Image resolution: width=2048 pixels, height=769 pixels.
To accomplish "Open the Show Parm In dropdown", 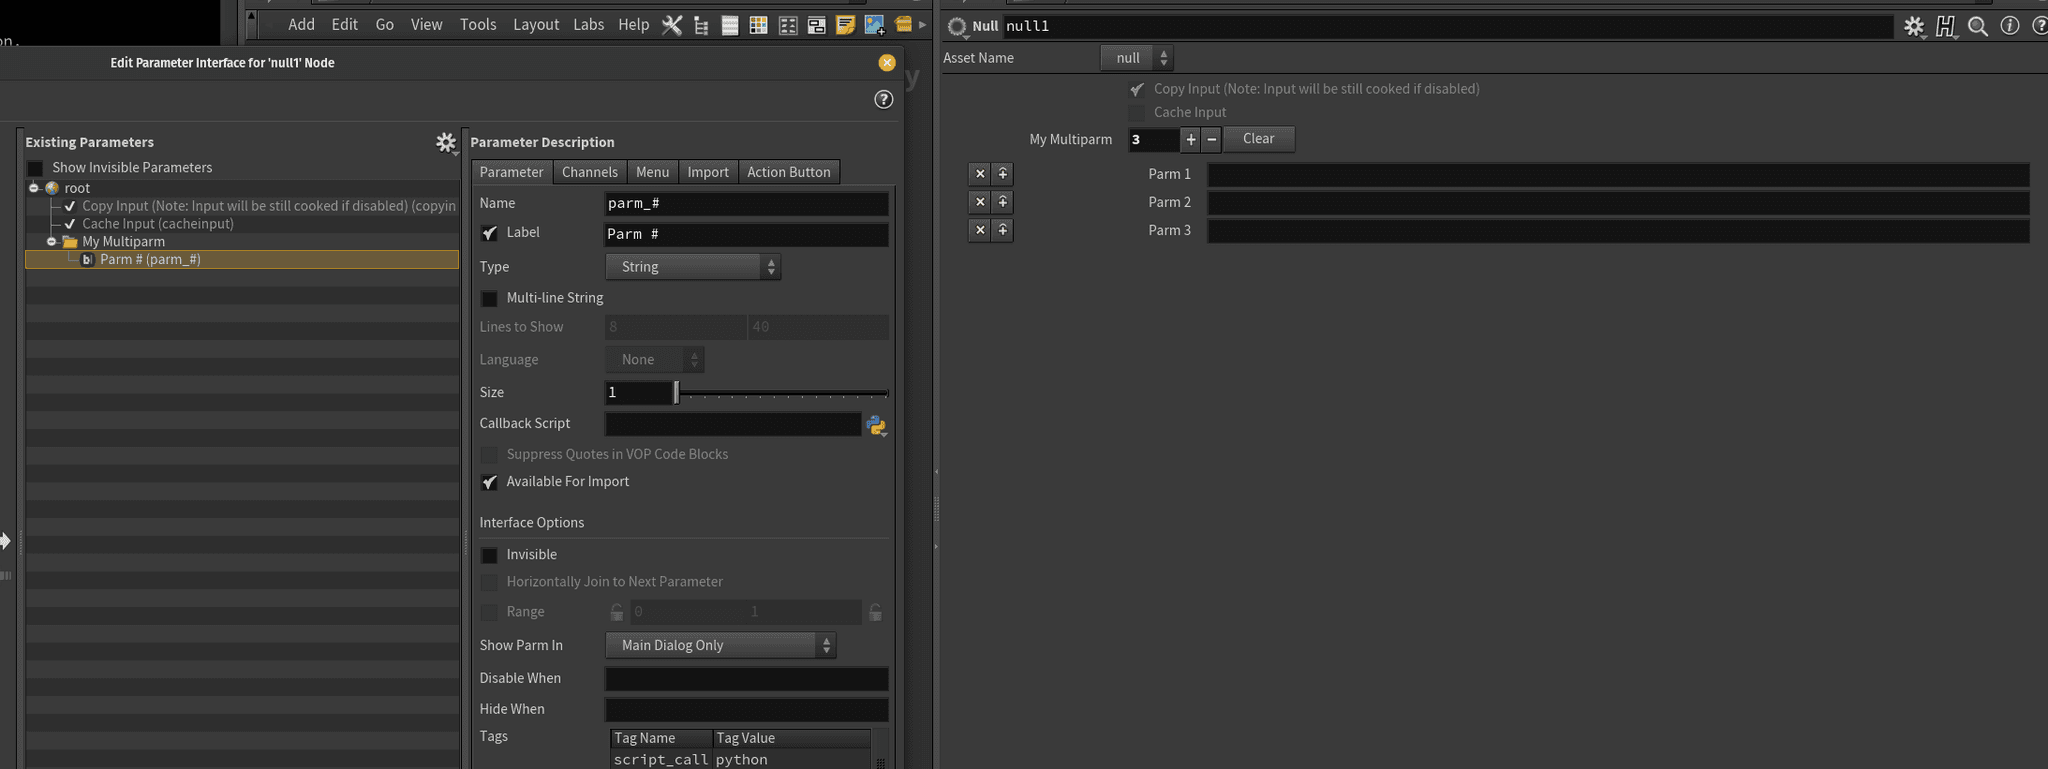I will (x=720, y=646).
